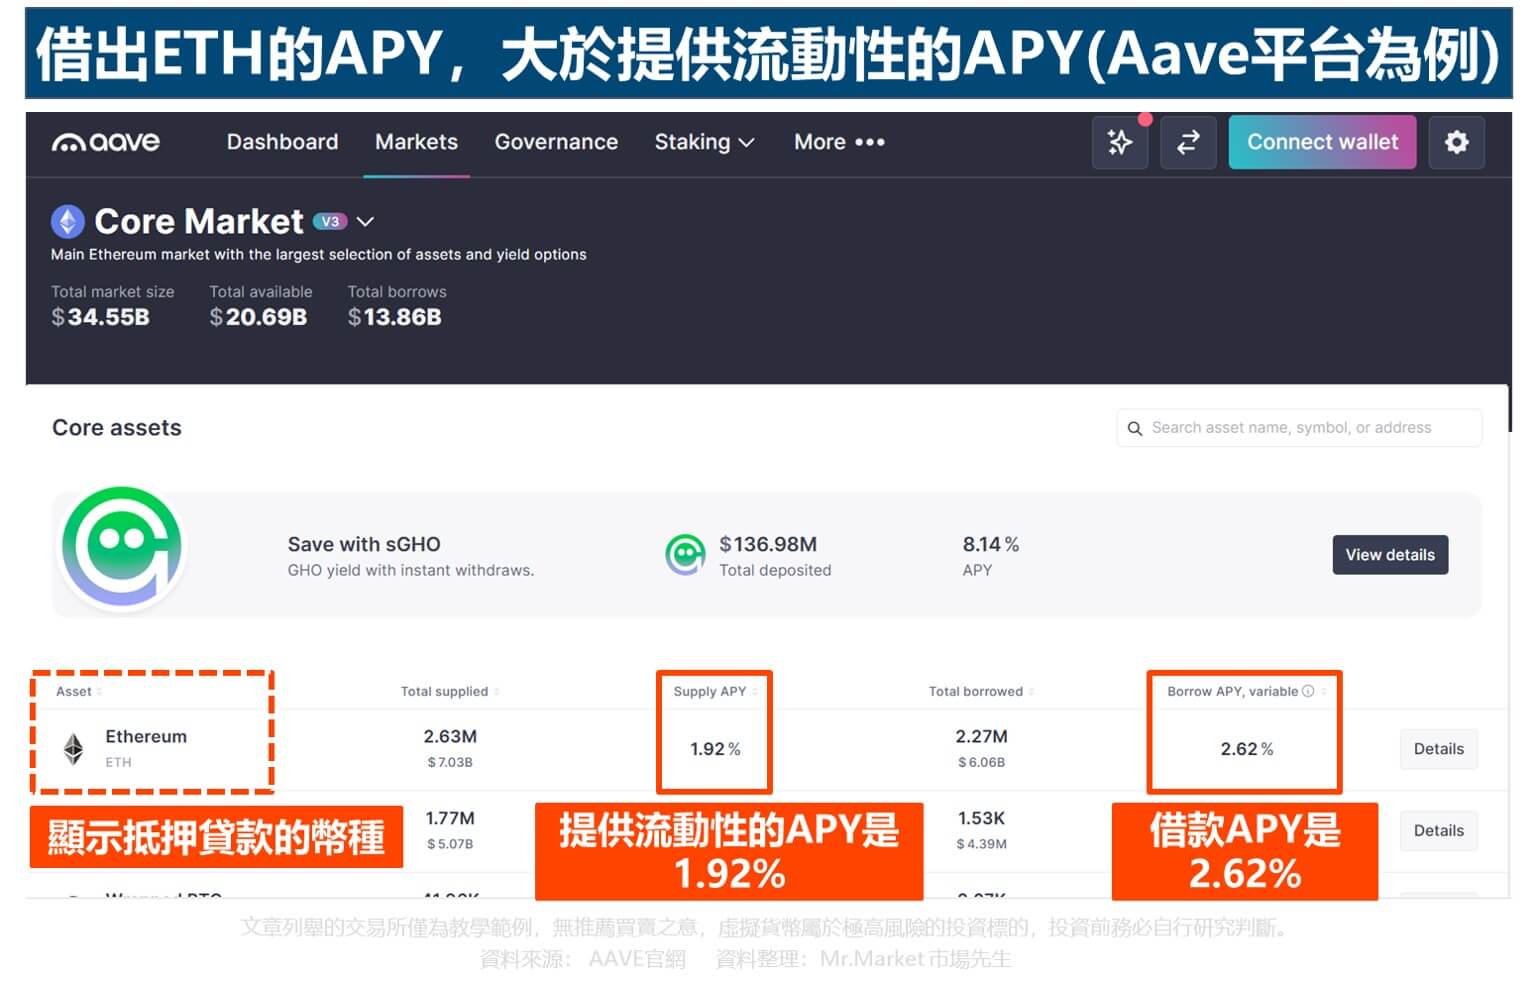
Task: Click the 1.53K total borrowed value
Action: click(981, 819)
